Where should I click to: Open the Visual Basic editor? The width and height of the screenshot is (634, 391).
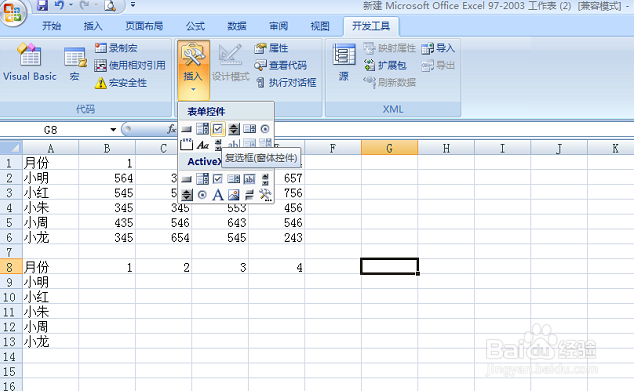click(30, 62)
